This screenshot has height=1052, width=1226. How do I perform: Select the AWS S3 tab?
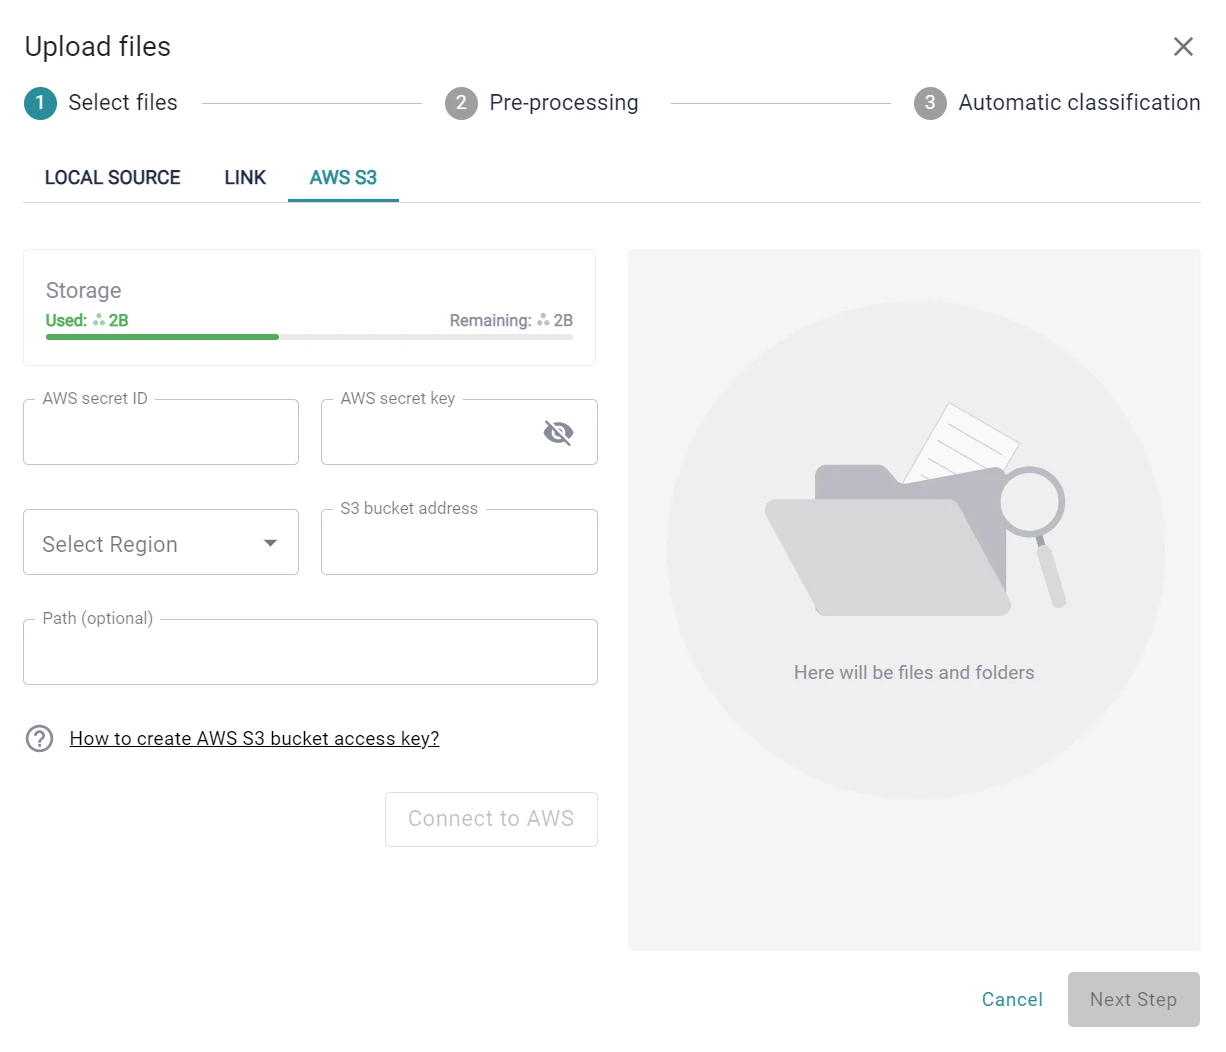coord(343,178)
